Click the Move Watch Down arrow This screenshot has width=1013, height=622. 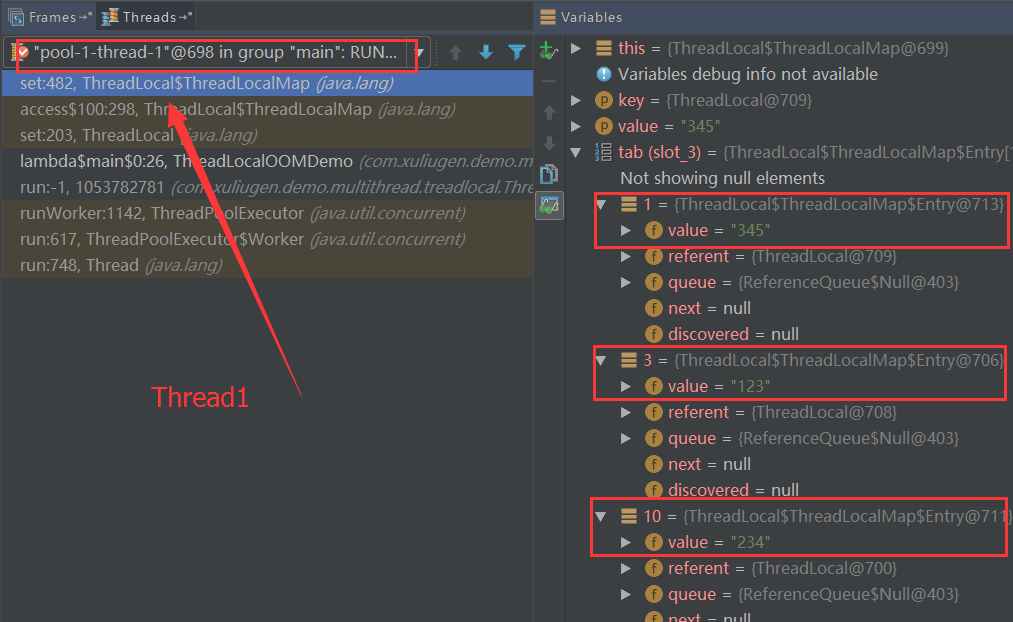[548, 142]
